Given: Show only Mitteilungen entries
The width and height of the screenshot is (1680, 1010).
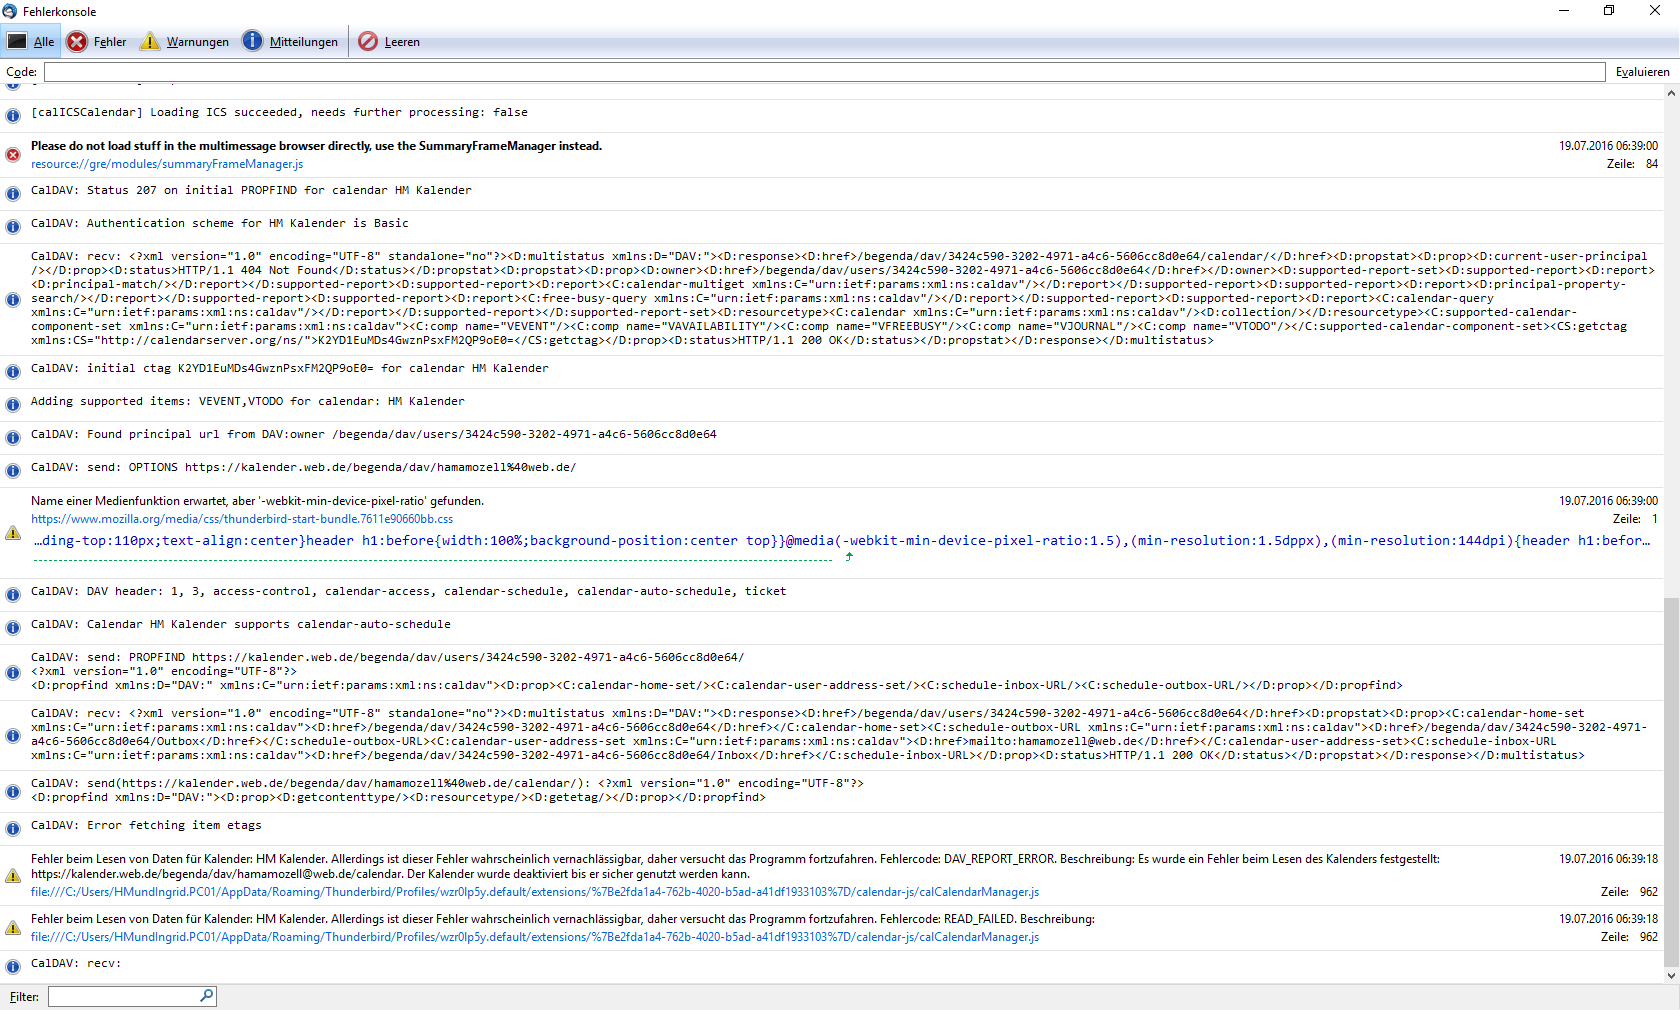Looking at the screenshot, I should tap(291, 41).
